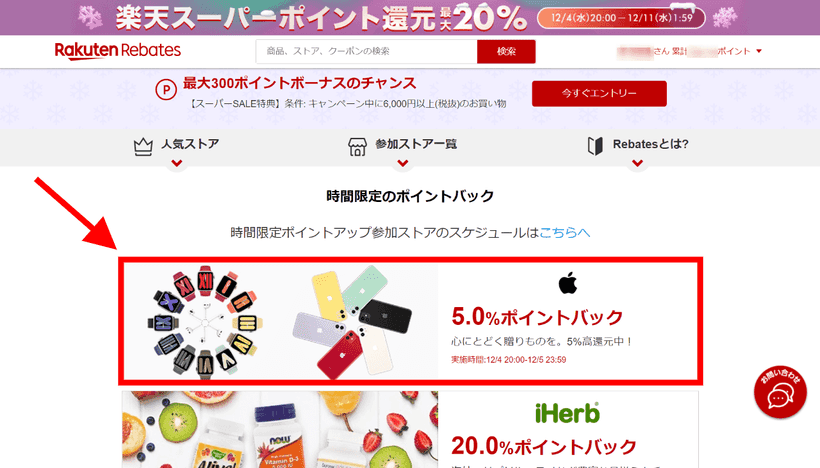Screen dimensions: 820x468
Task: Open the 楽天スーパーポイント還元 20% top banner
Action: coord(410,17)
